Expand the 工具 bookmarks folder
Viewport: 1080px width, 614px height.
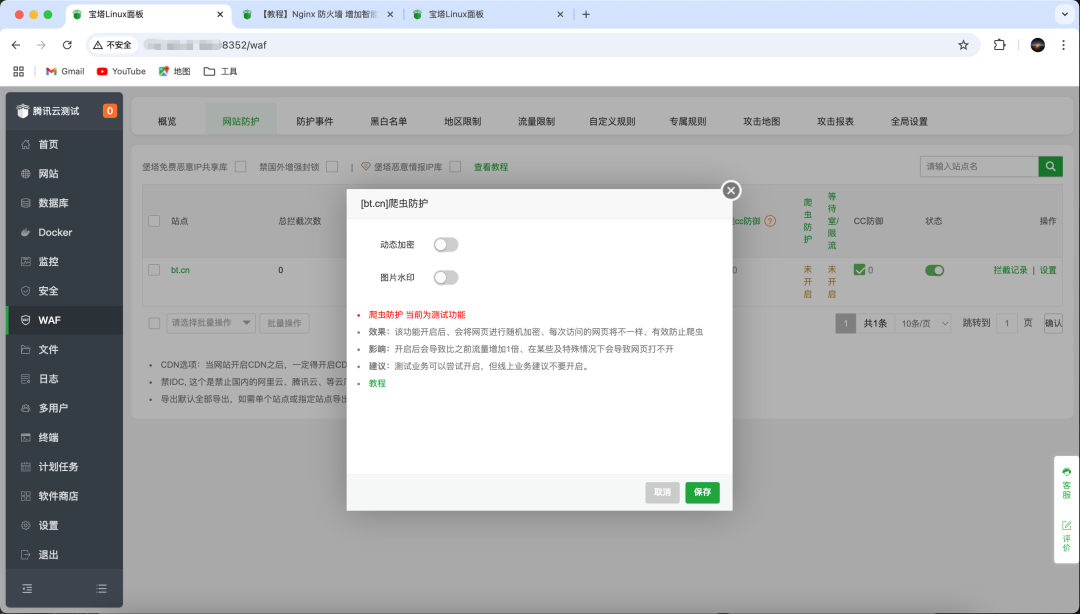pos(218,70)
